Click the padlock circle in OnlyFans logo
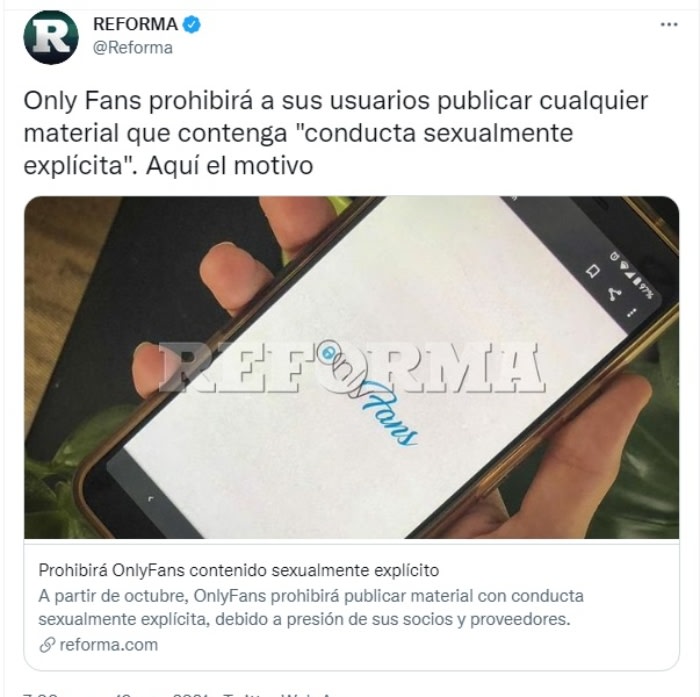The image size is (700, 697). pos(327,352)
